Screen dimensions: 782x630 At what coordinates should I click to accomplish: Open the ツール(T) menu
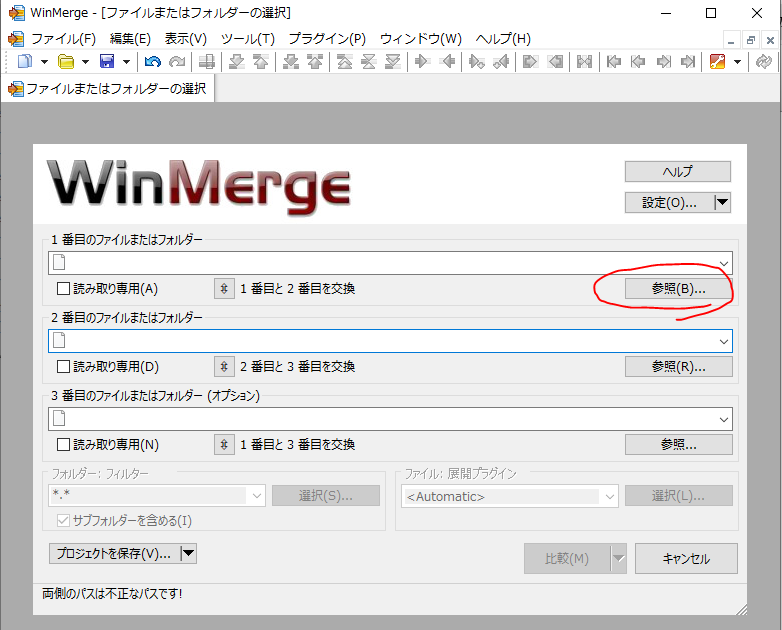pyautogui.click(x=248, y=38)
